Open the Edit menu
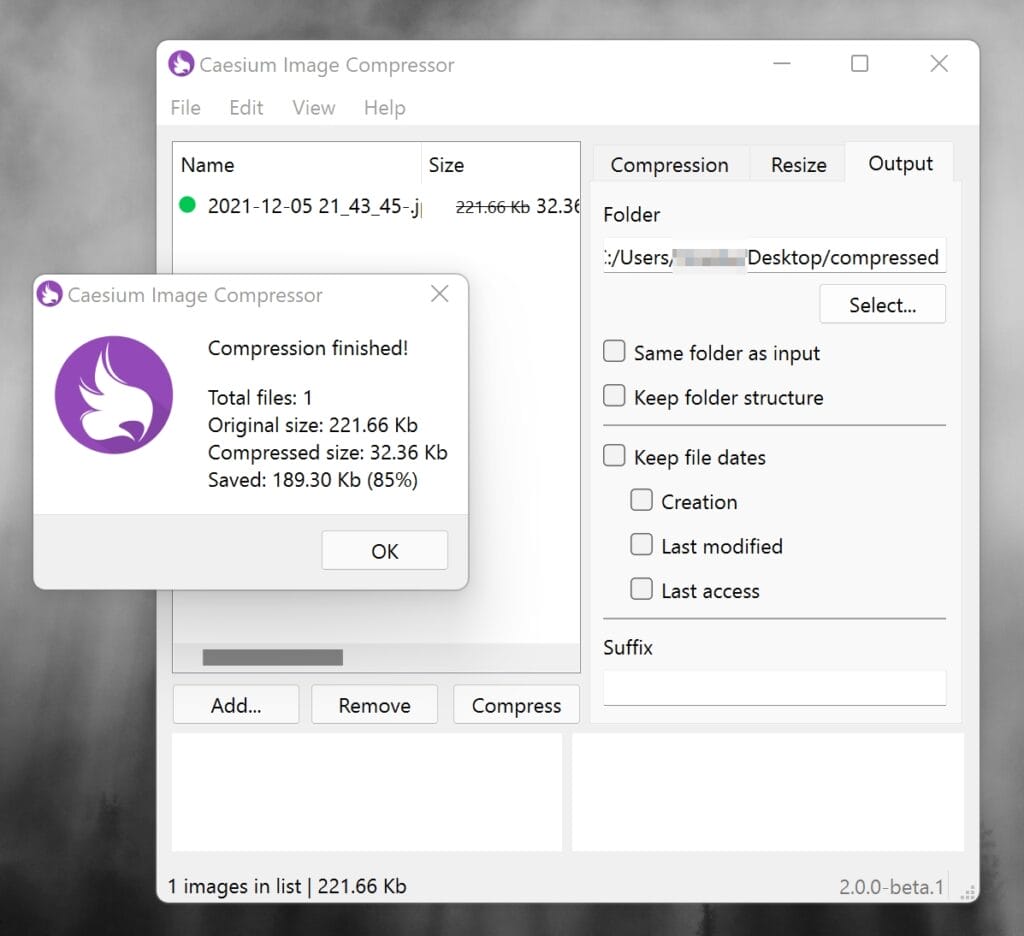This screenshot has width=1024, height=936. 246,107
